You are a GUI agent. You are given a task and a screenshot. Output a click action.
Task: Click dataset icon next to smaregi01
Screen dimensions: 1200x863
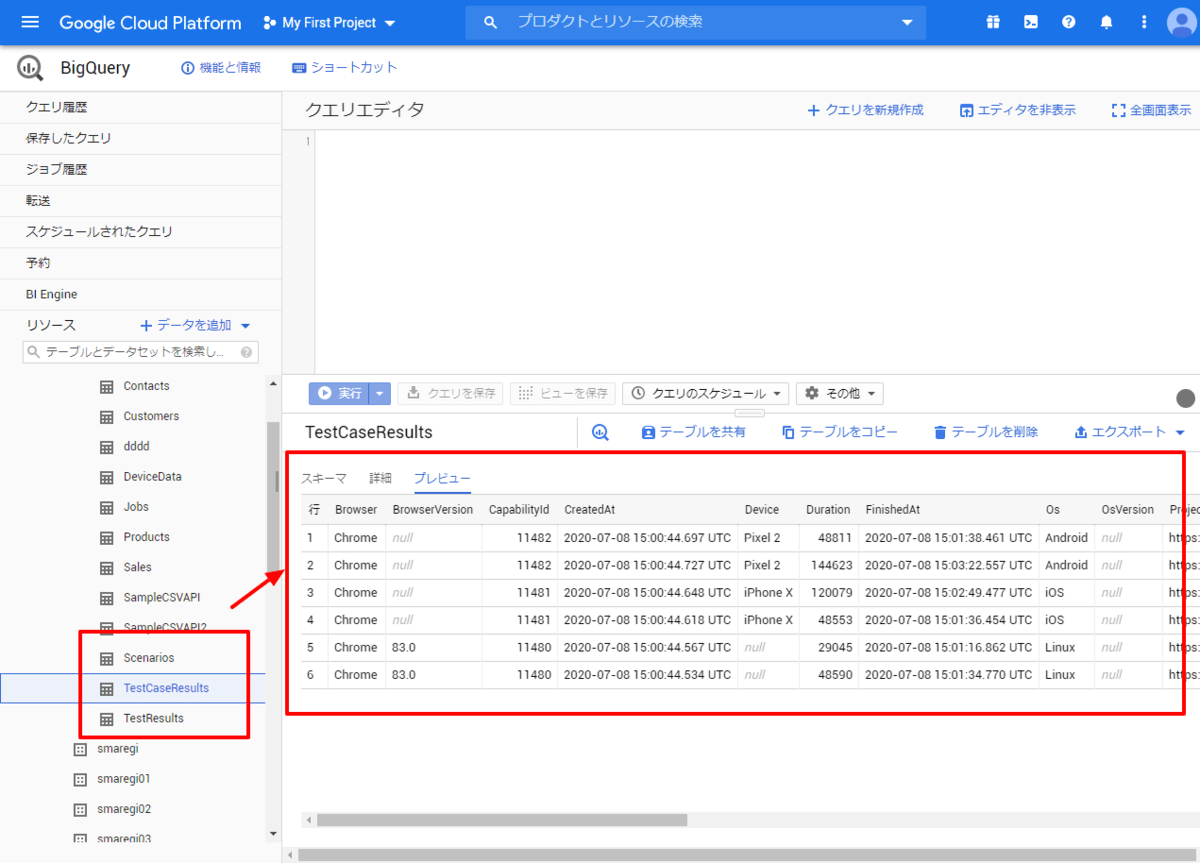[80, 779]
